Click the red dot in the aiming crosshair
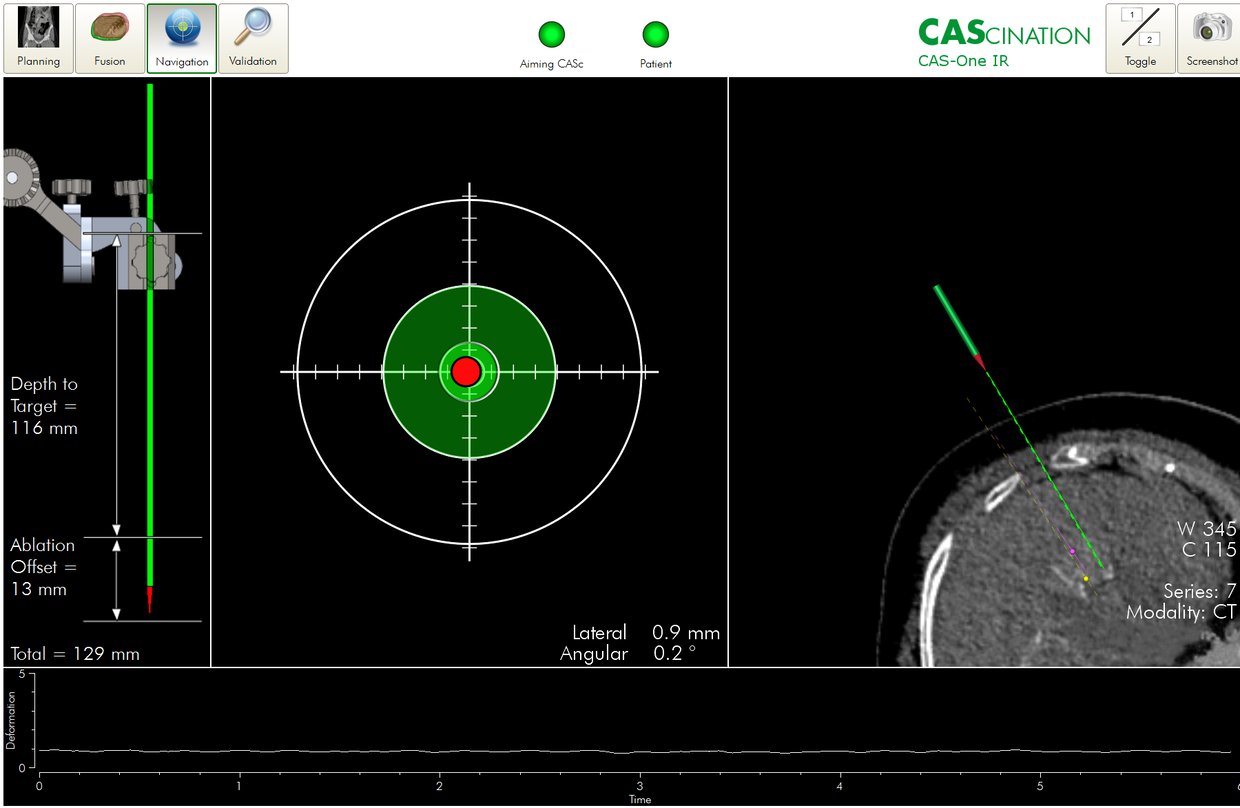 [466, 372]
